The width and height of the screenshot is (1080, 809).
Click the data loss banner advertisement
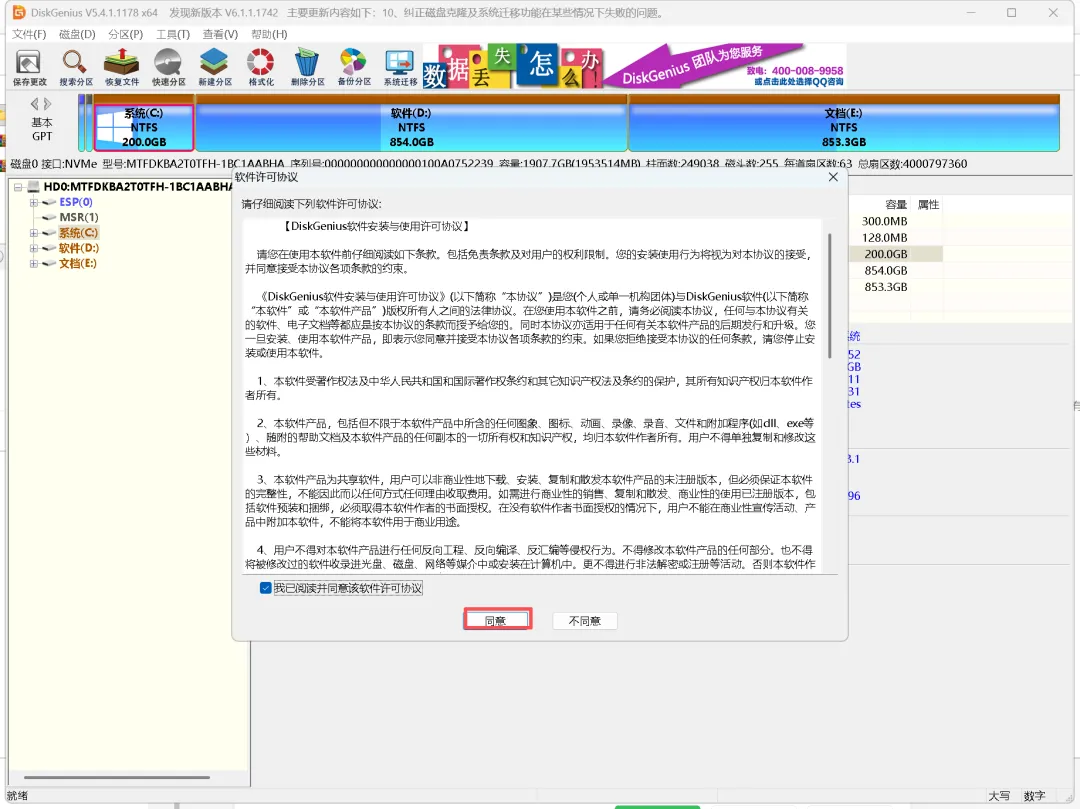pos(512,67)
